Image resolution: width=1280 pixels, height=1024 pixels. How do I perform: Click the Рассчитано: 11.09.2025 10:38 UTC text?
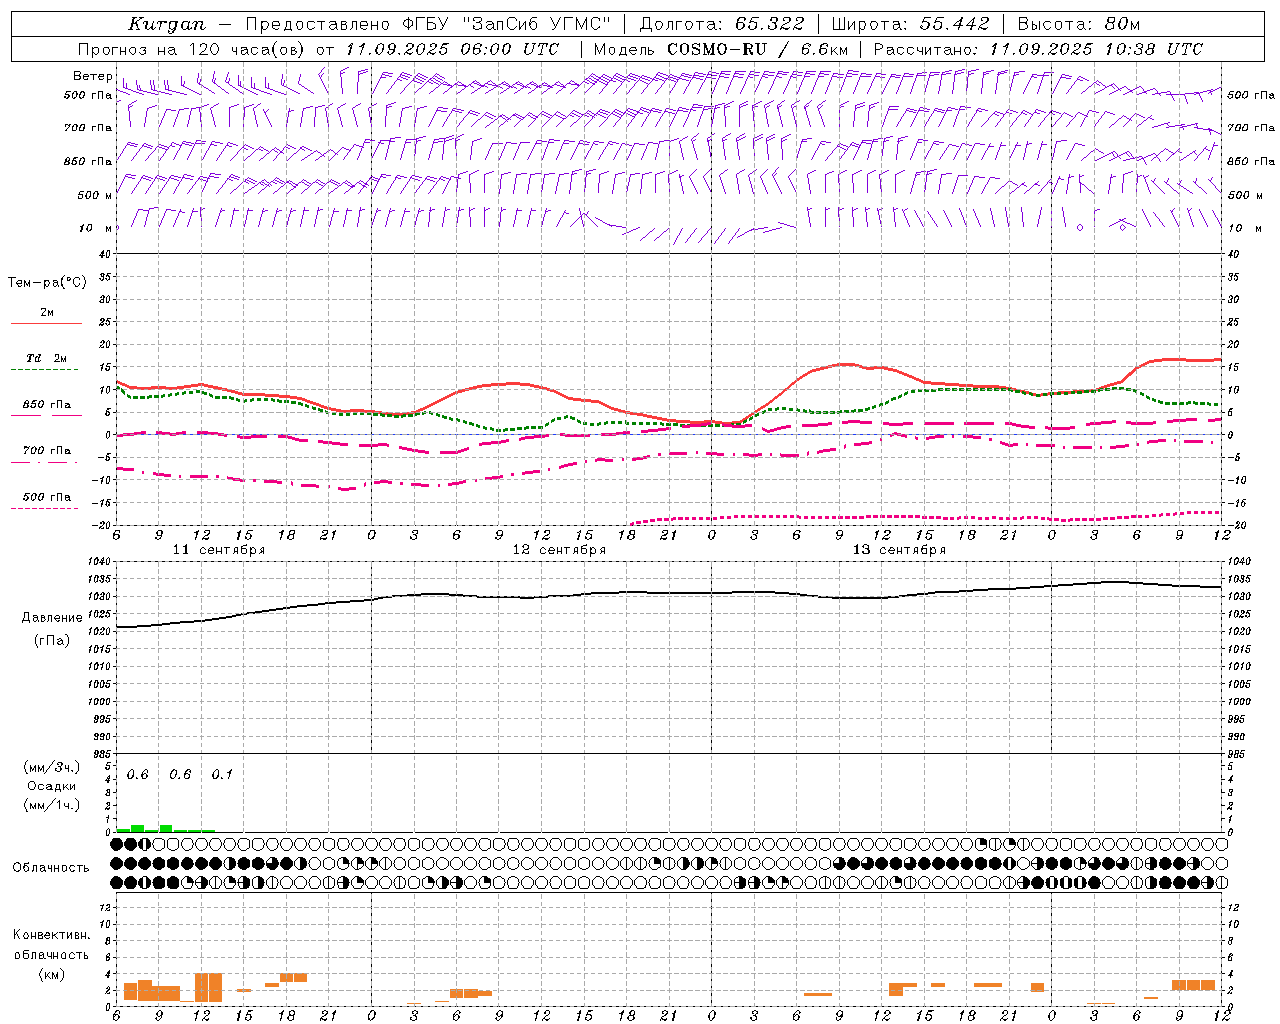coord(1038,49)
